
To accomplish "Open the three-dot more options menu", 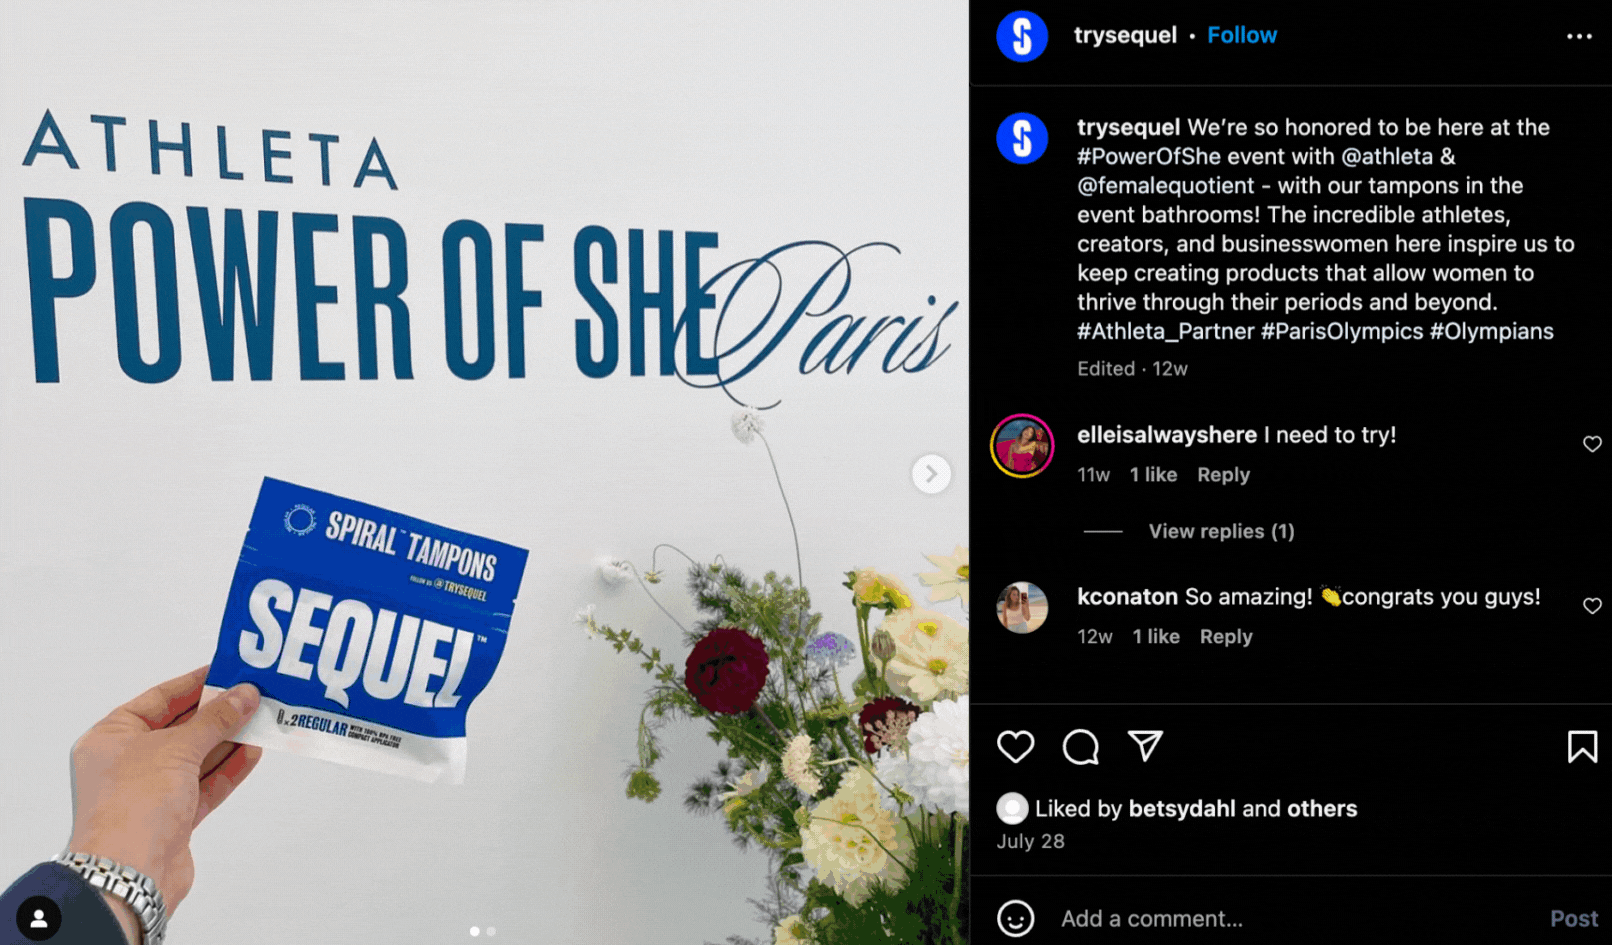I will pyautogui.click(x=1579, y=36).
